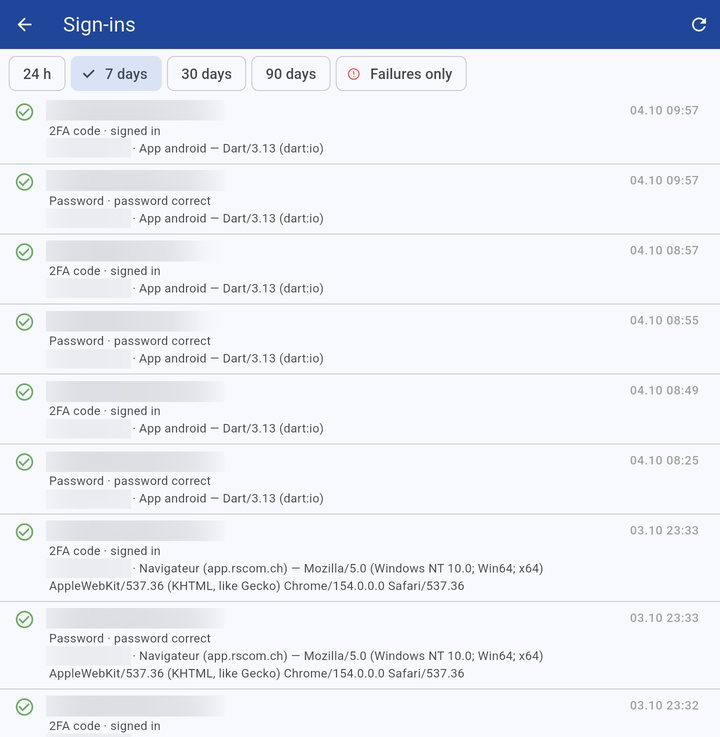Click the success icon of the 04.10 08:55 entry
The height and width of the screenshot is (737, 720).
coord(24,322)
